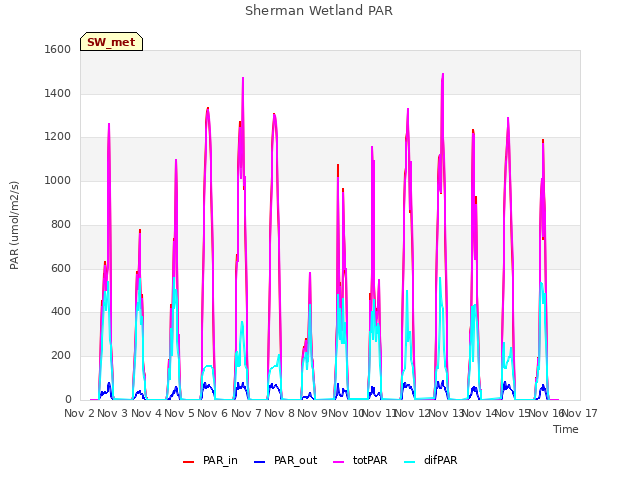
Task: Click the 200 y-axis tick label
Action: [61, 356]
